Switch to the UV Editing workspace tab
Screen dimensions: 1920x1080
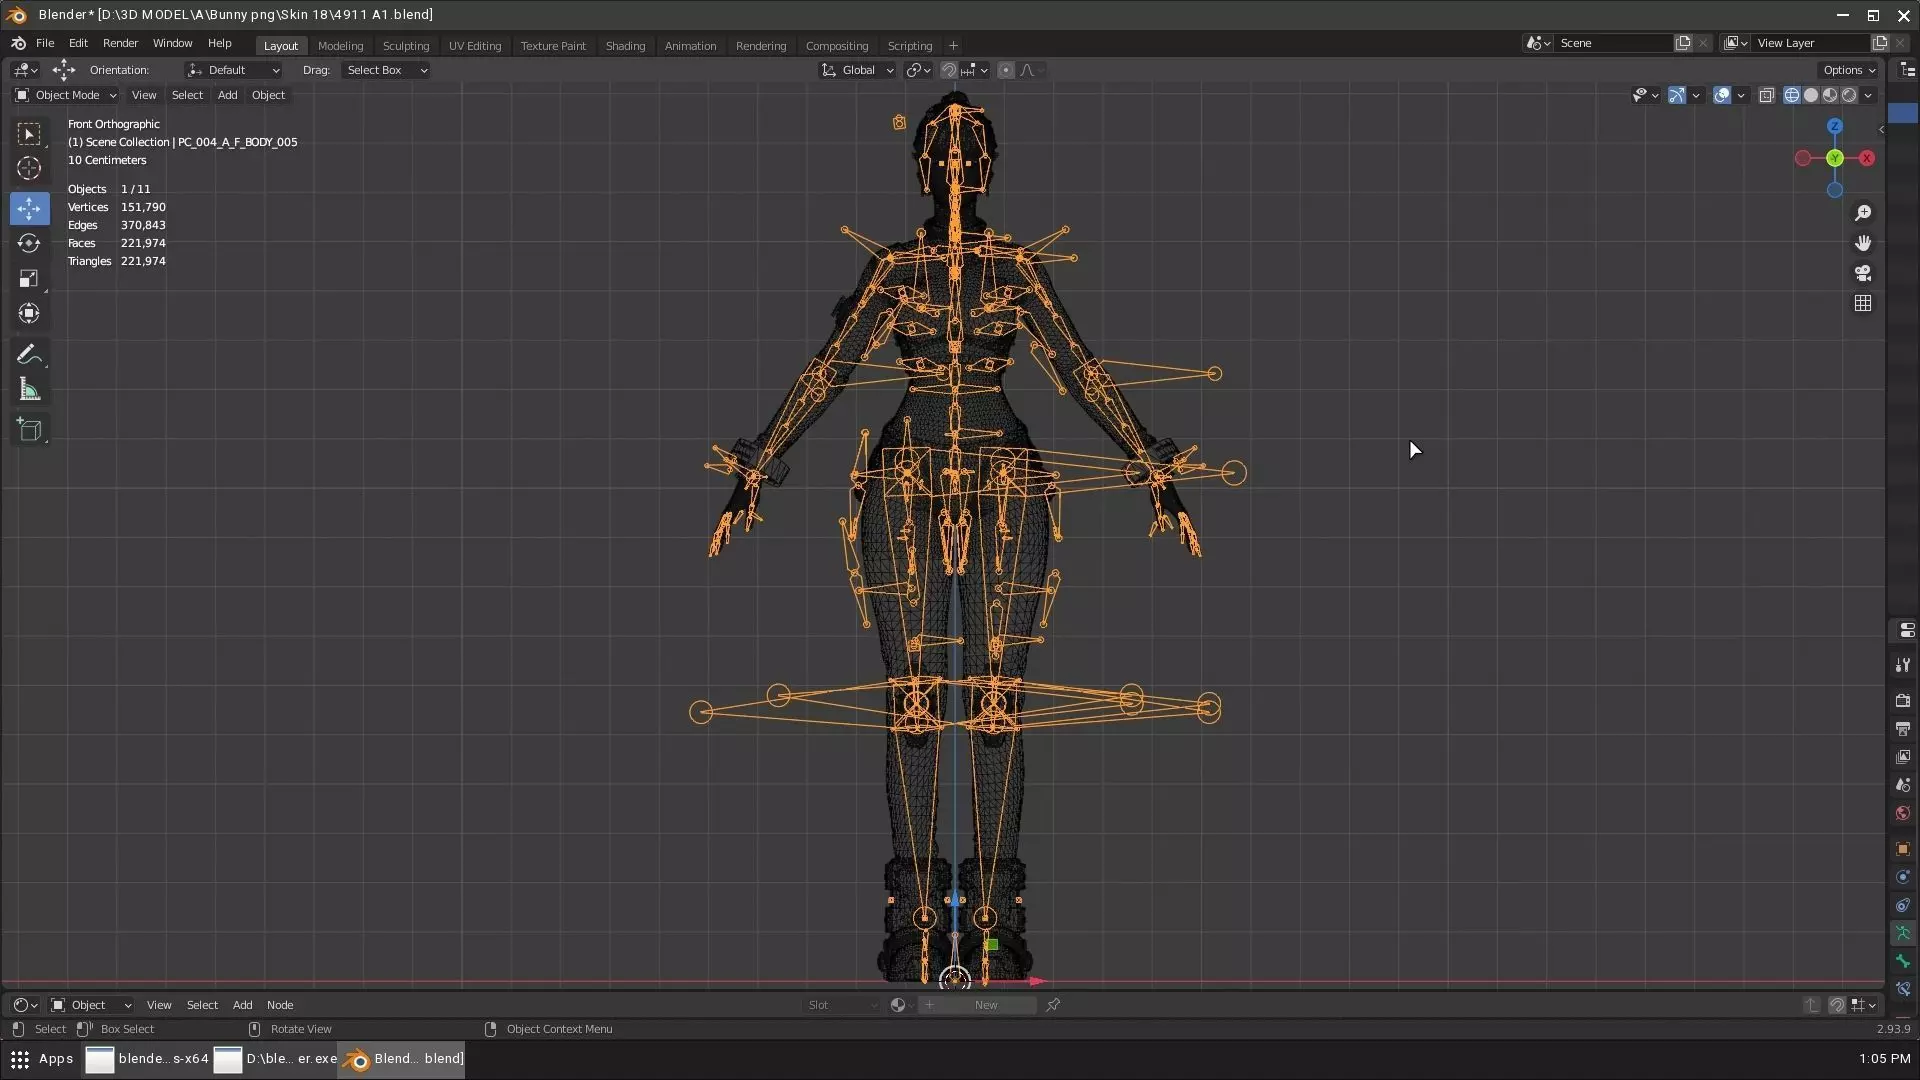click(x=475, y=46)
